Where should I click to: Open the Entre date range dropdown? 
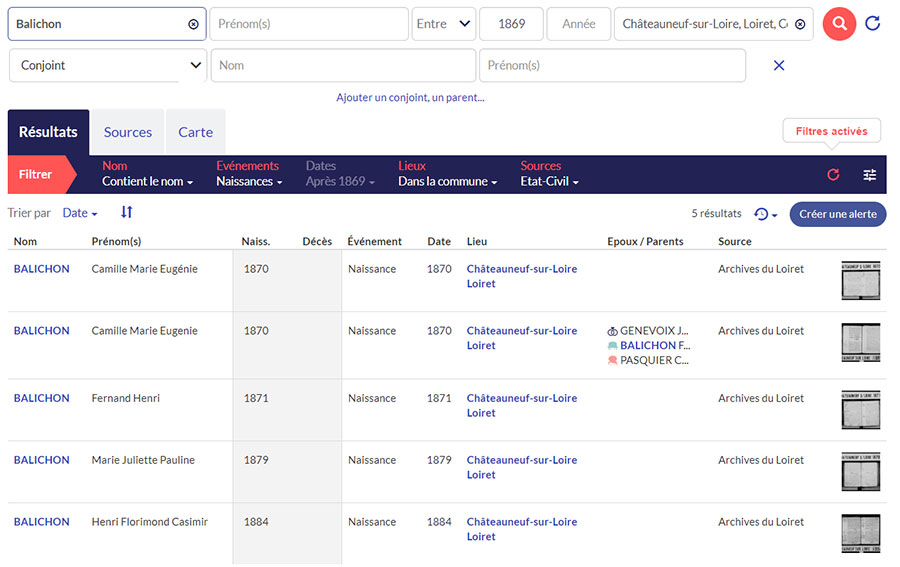pyautogui.click(x=444, y=24)
